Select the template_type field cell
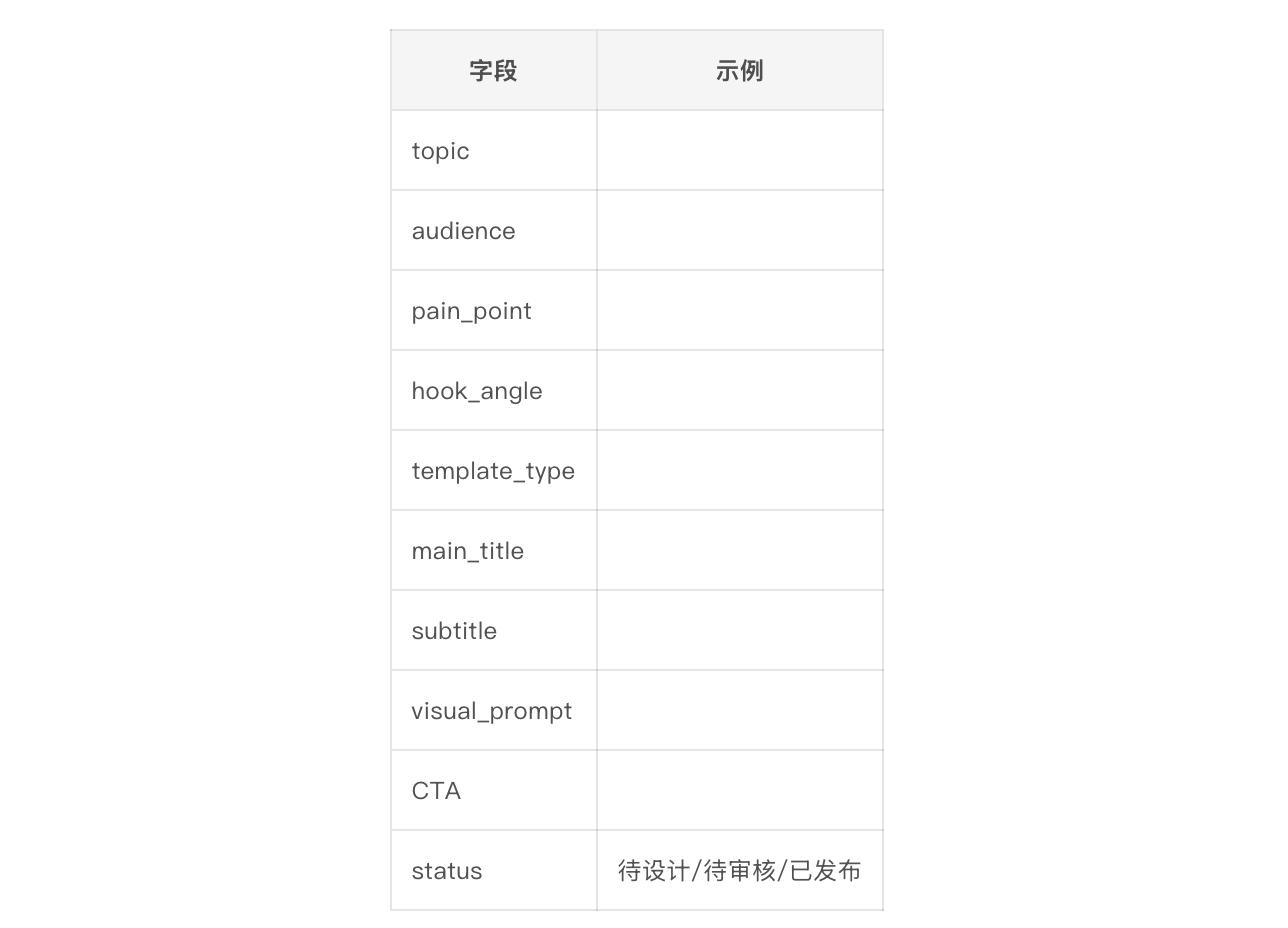 (x=494, y=470)
